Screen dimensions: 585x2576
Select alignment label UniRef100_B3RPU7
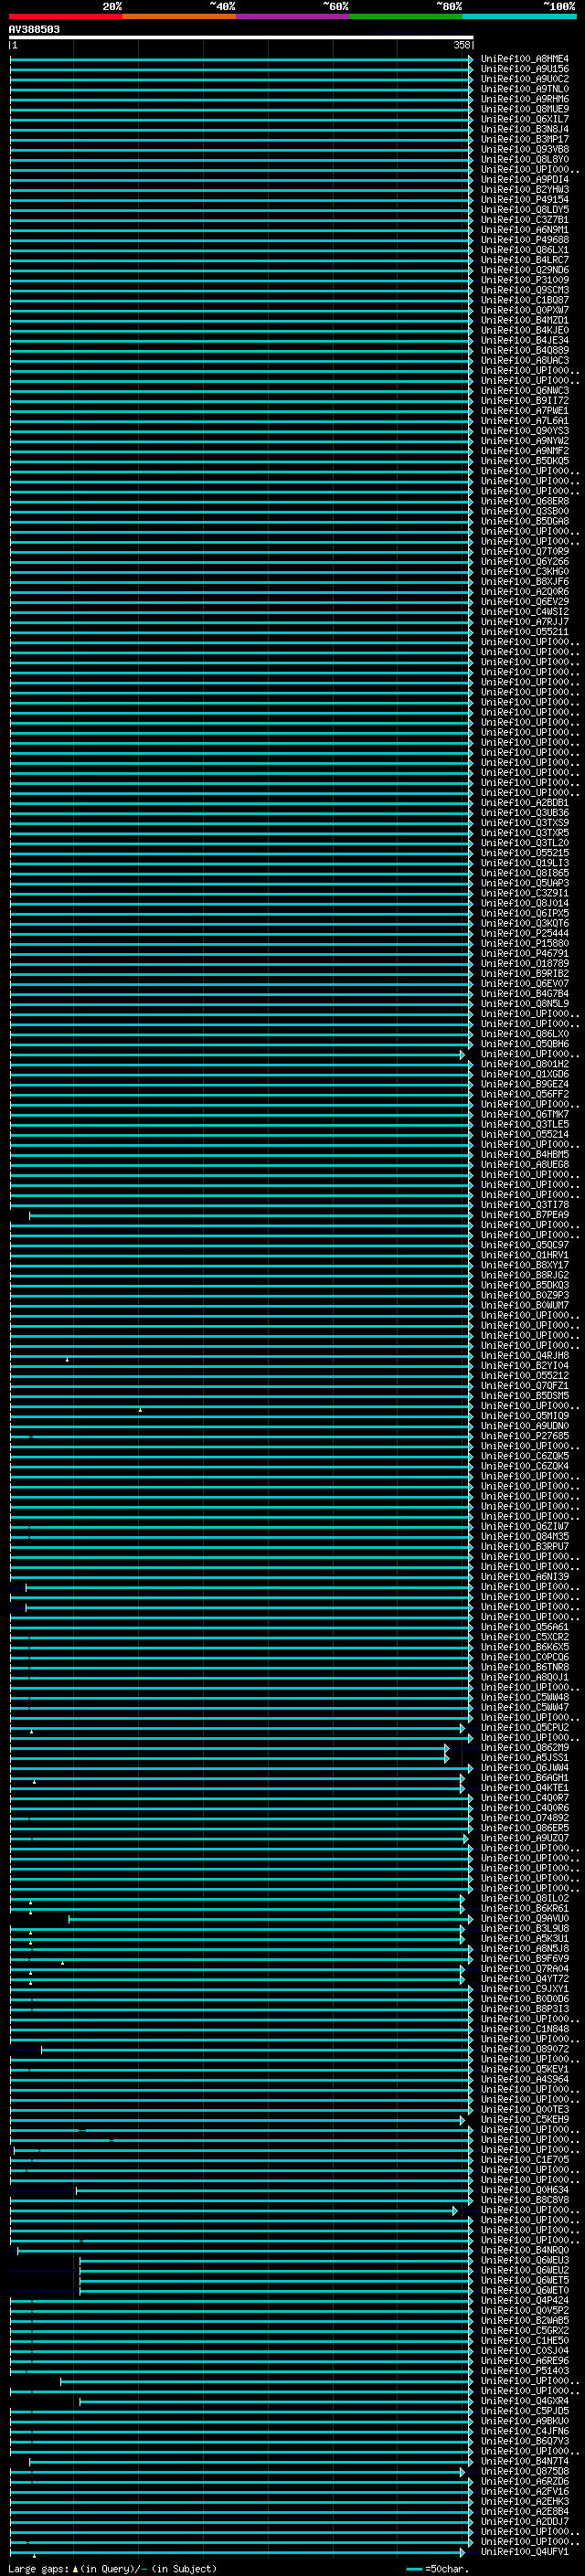click(525, 1547)
